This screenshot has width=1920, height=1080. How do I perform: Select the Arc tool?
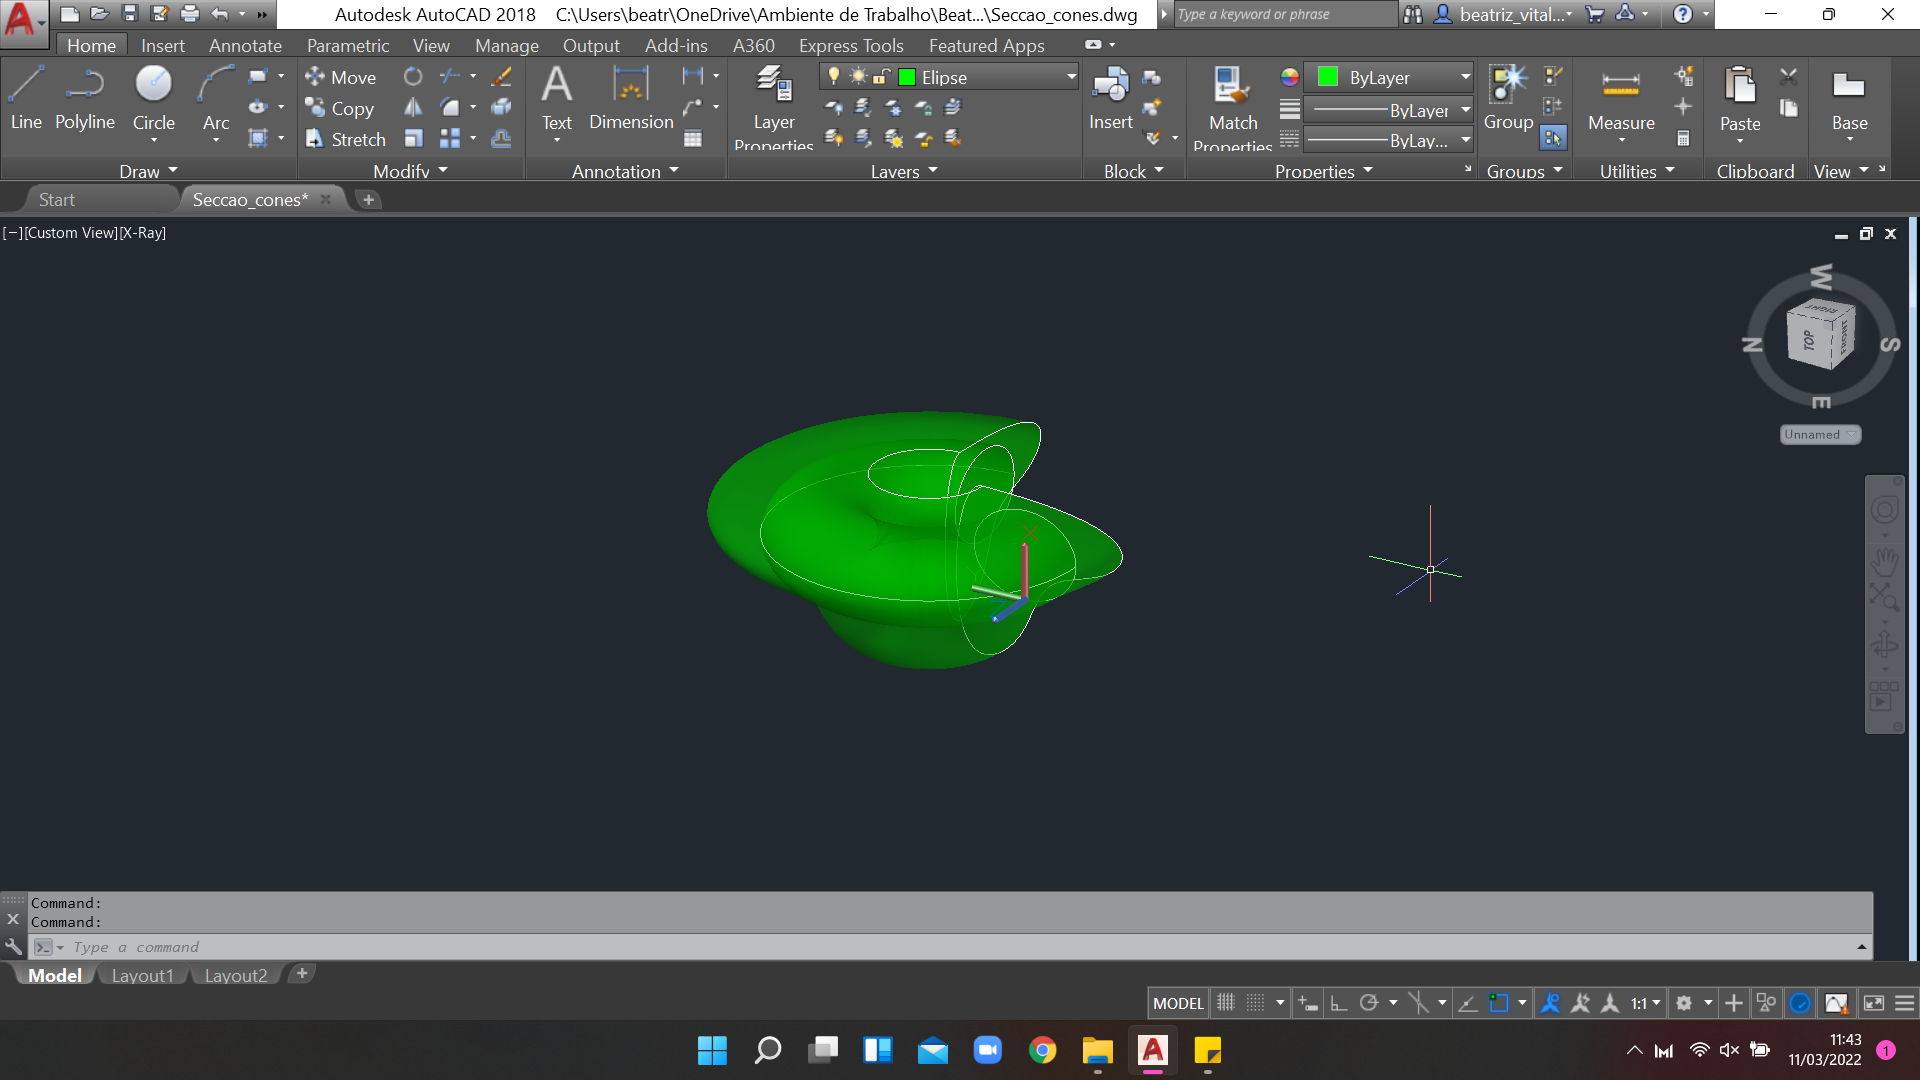tap(216, 100)
